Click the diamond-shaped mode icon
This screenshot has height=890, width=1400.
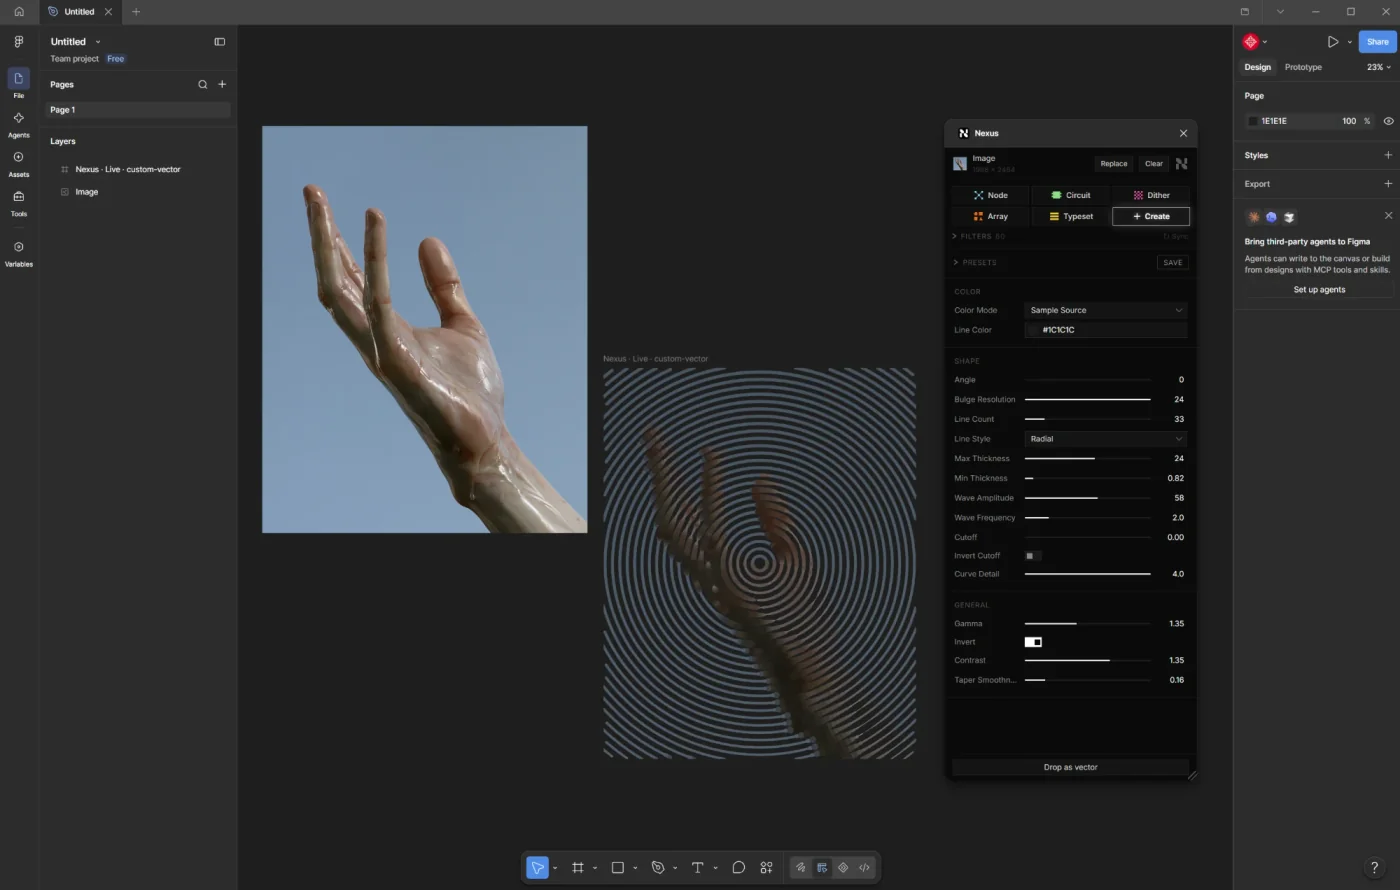843,867
